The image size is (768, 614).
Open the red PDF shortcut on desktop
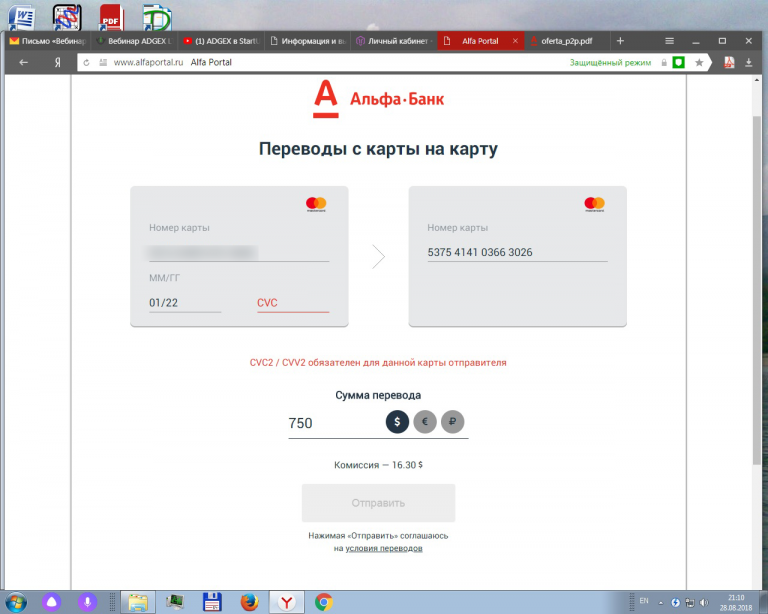(111, 18)
